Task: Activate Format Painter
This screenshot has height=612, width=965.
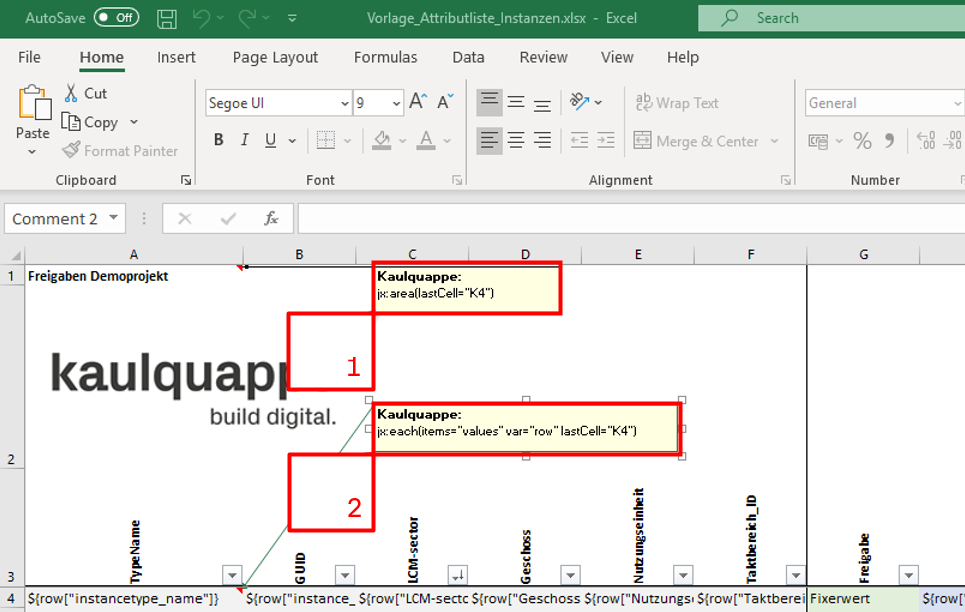Action: point(120,151)
